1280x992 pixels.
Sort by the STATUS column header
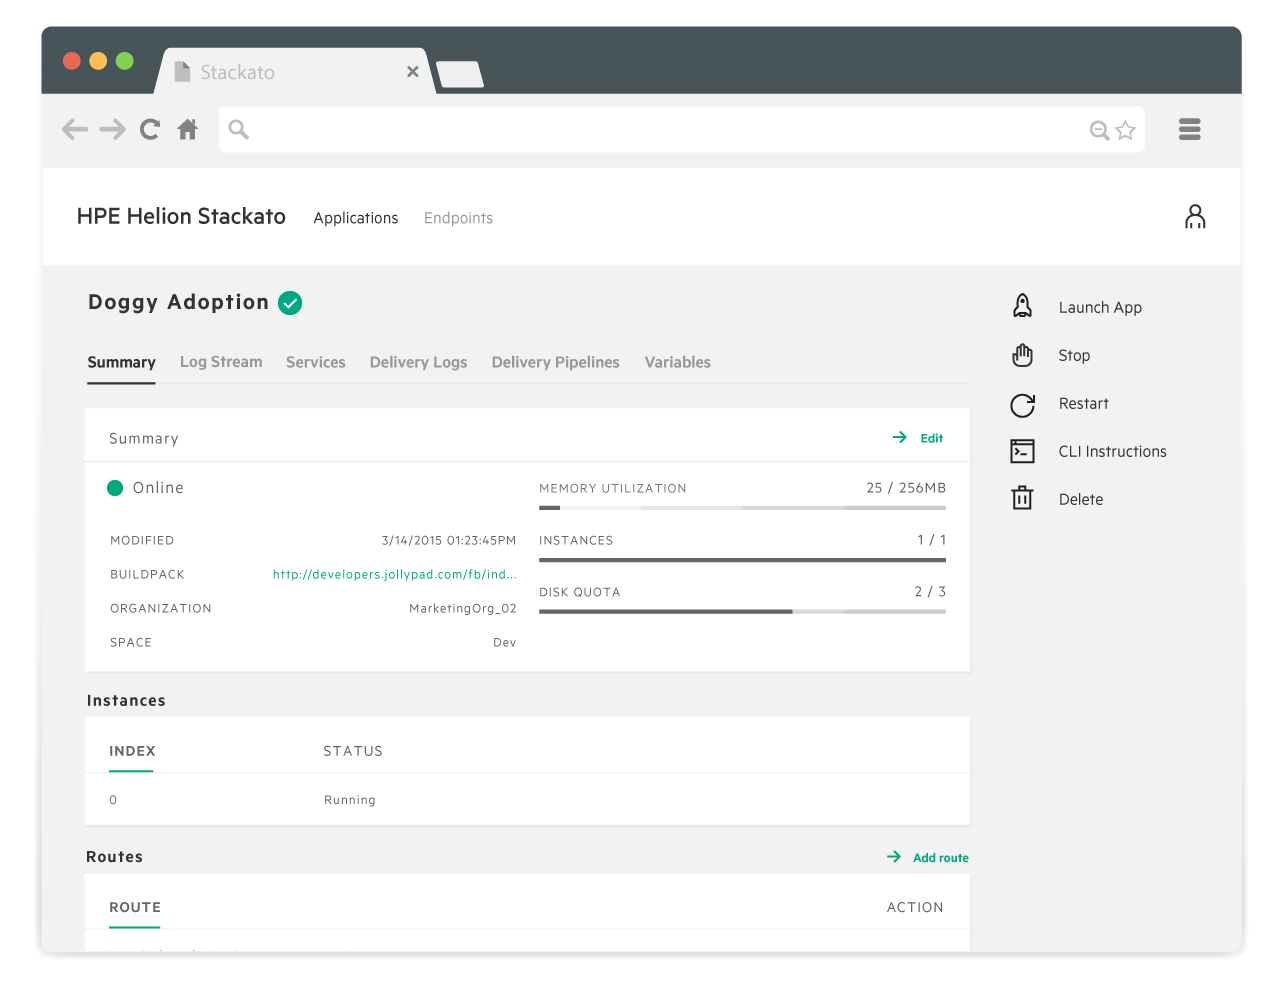point(353,751)
